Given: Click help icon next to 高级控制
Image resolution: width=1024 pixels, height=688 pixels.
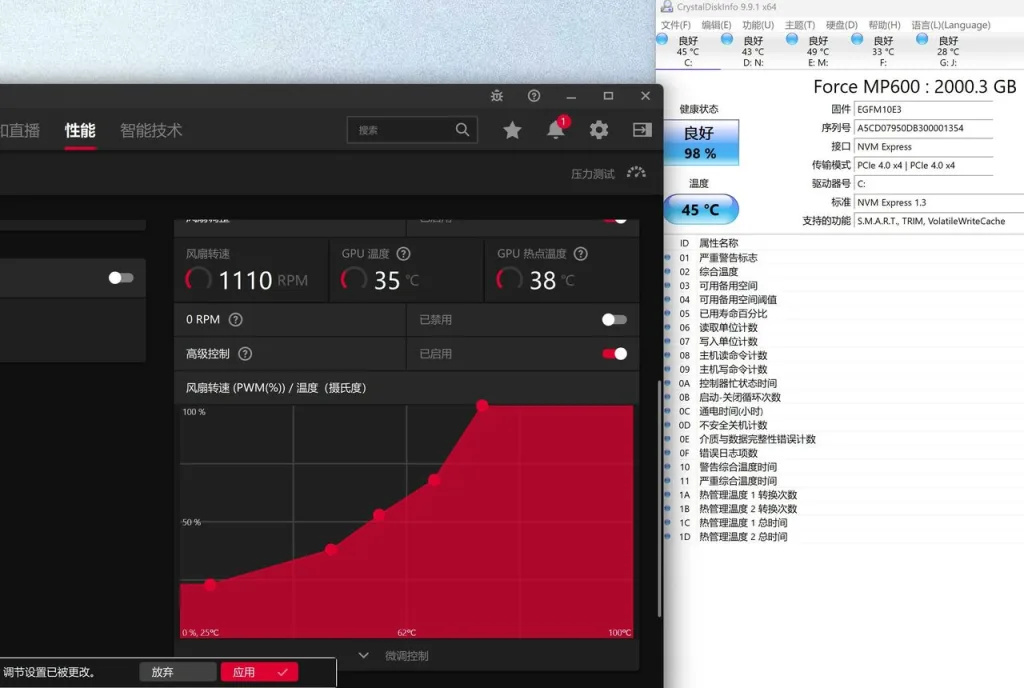Looking at the screenshot, I should pos(245,354).
